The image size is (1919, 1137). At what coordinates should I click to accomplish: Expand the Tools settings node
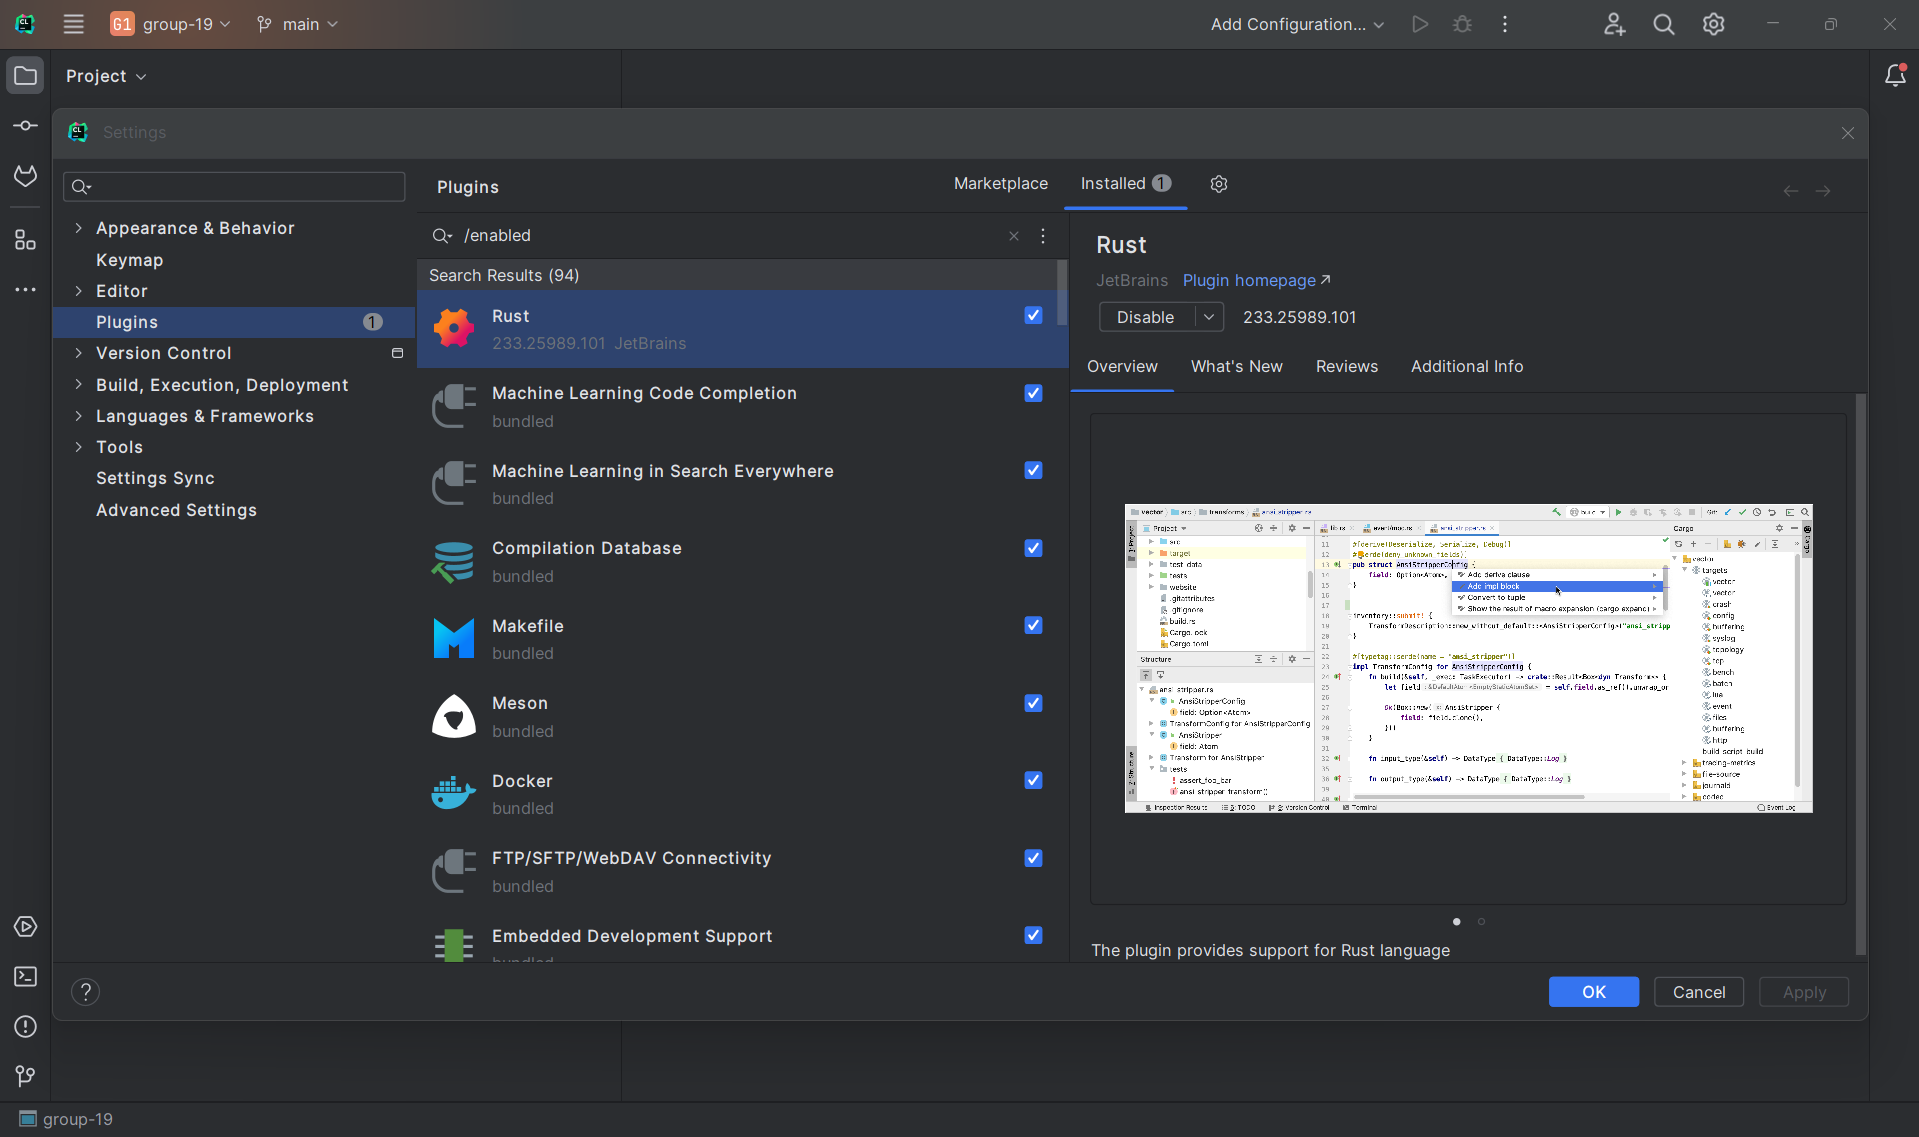pos(78,447)
